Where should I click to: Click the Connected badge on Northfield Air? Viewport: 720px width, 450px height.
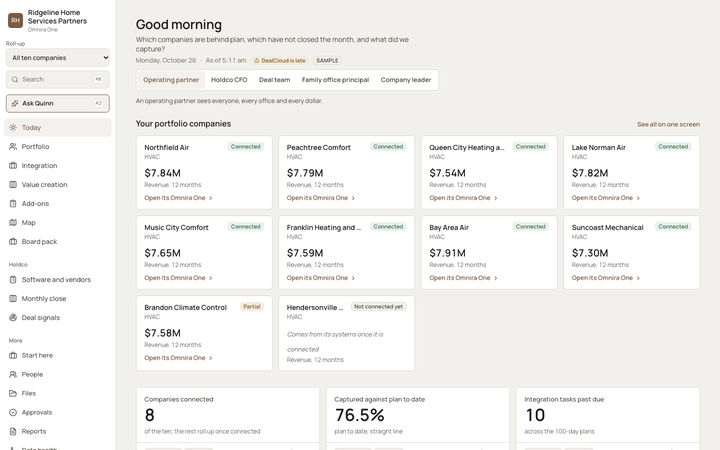[x=246, y=147]
